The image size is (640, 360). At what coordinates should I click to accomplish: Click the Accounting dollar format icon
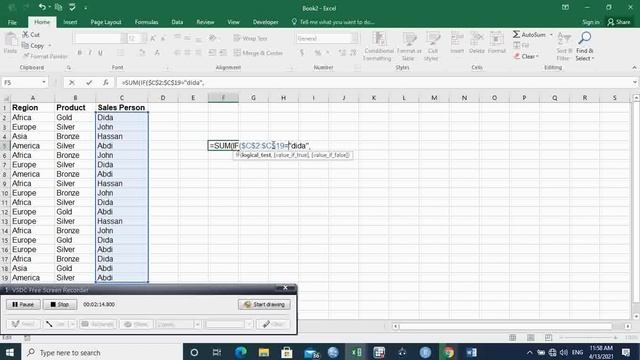(x=302, y=53)
